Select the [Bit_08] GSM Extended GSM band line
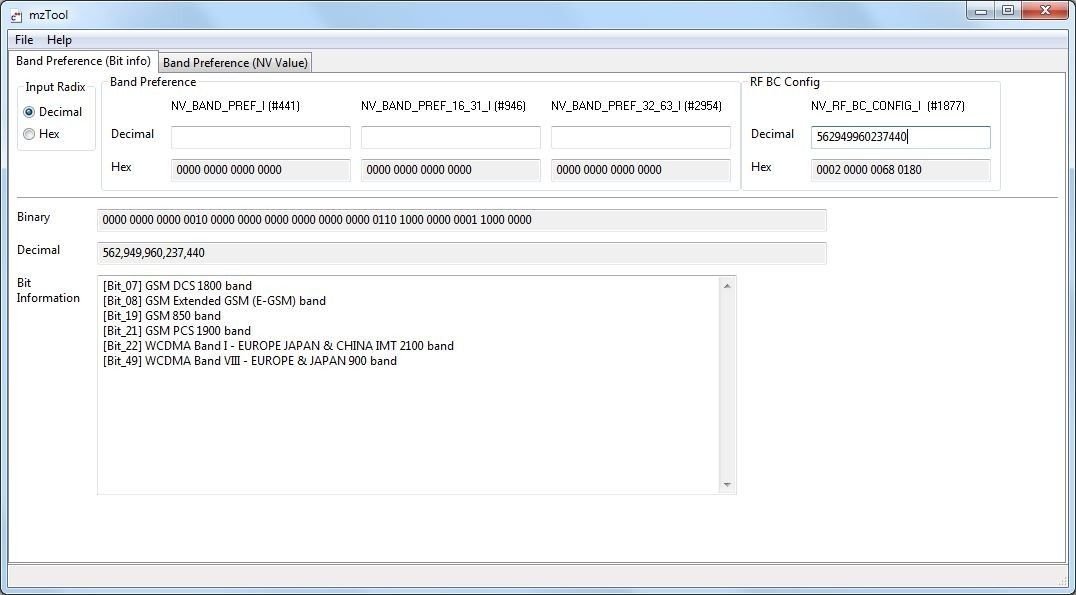Viewport: 1076px width, 595px height. click(x=214, y=301)
